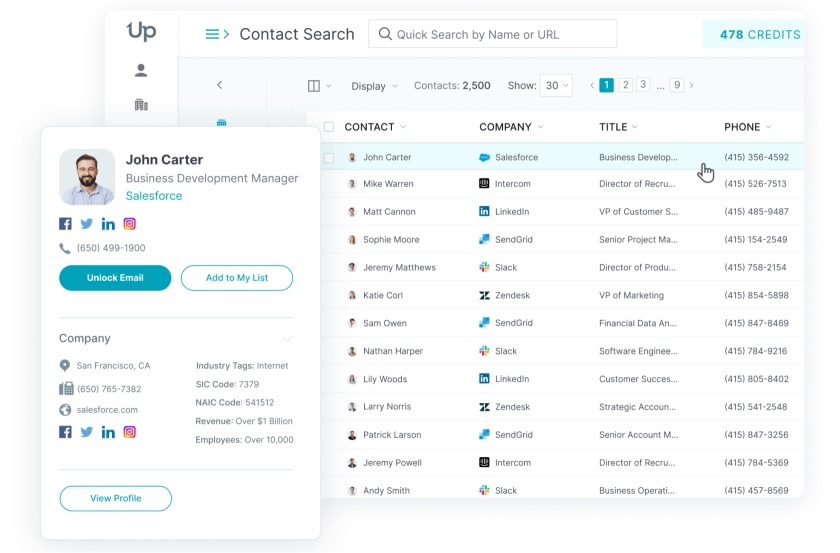Open the person icon in left sidebar

point(141,70)
